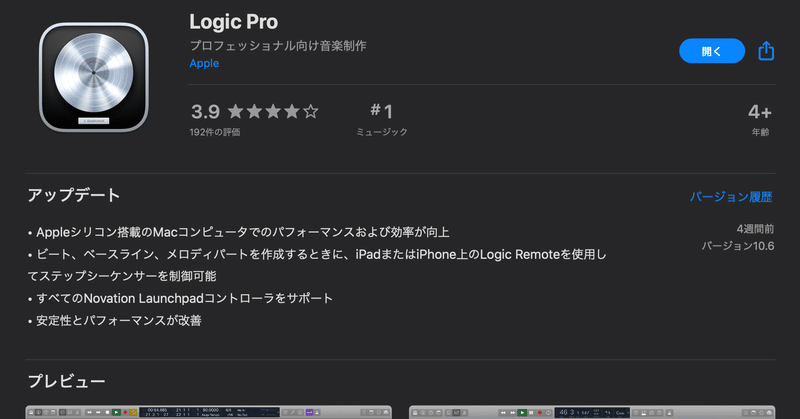Click the star rating row

click(x=273, y=111)
